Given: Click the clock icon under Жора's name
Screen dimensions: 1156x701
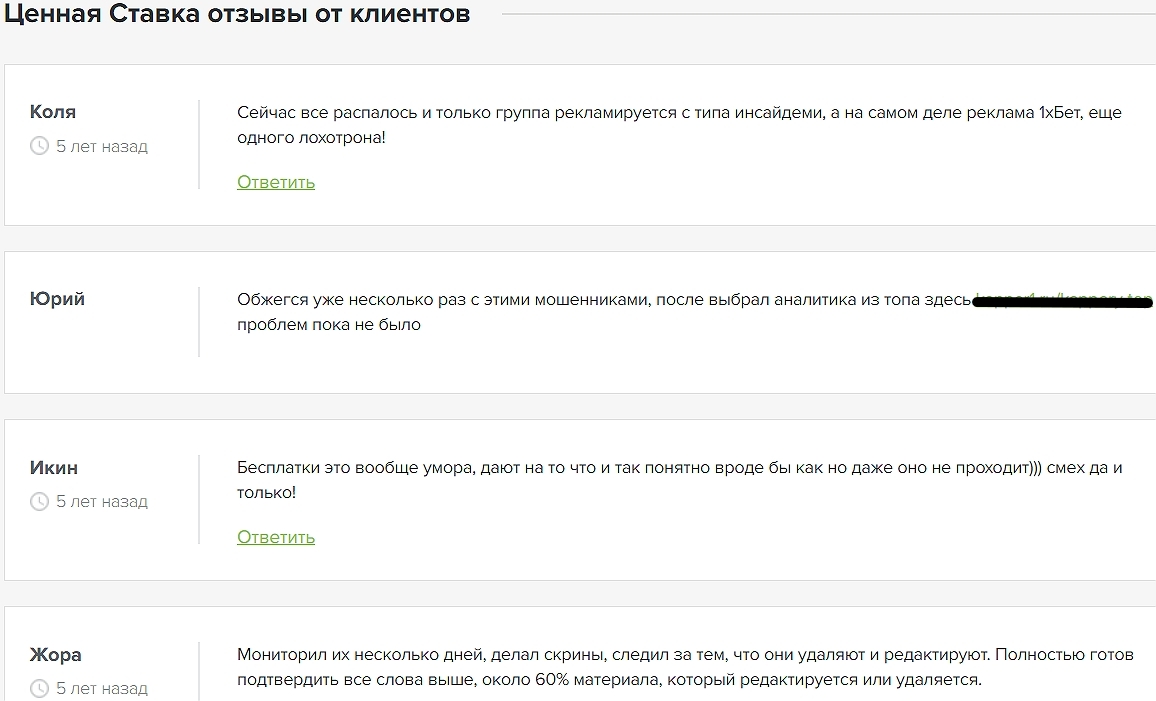Looking at the screenshot, I should coord(40,689).
